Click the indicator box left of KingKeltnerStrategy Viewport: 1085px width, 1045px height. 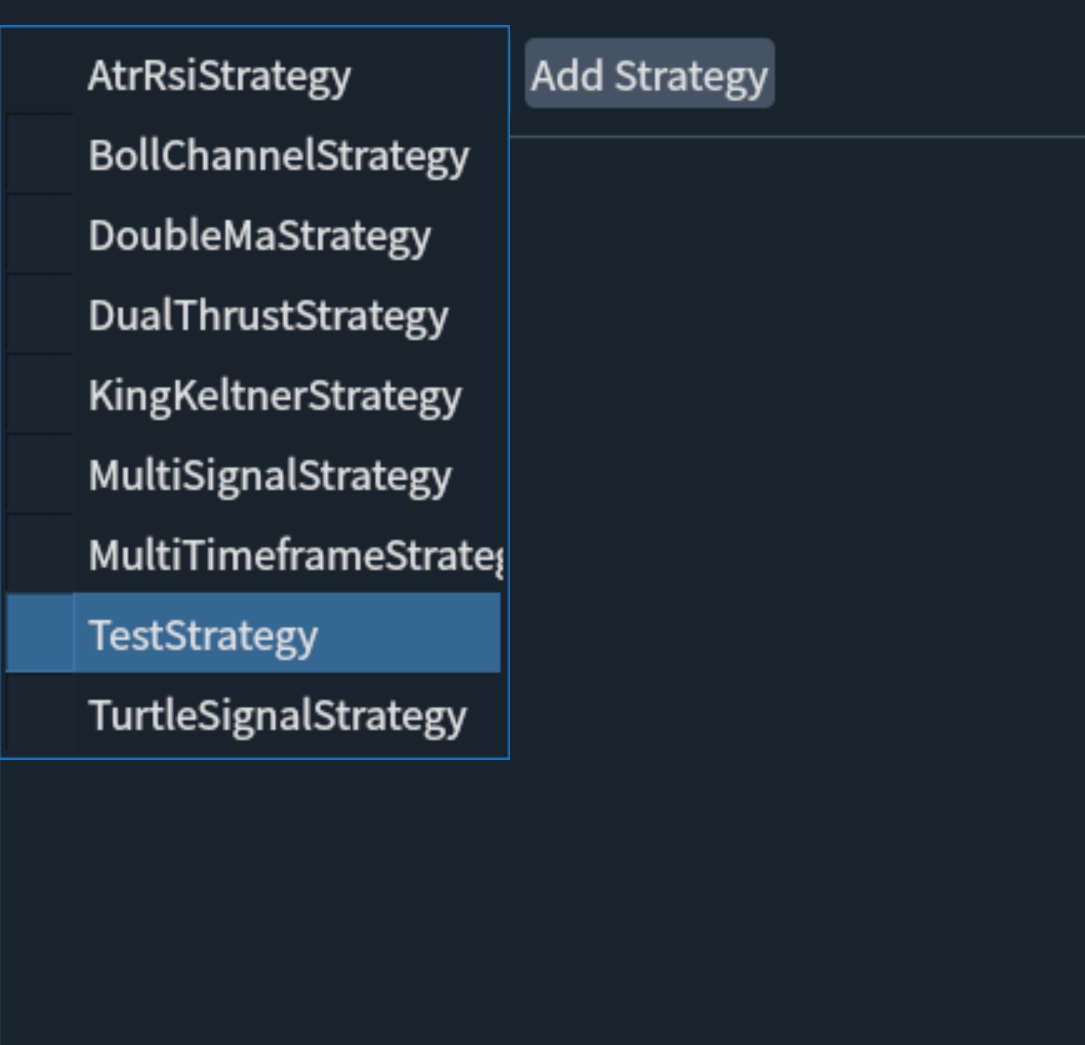40,396
